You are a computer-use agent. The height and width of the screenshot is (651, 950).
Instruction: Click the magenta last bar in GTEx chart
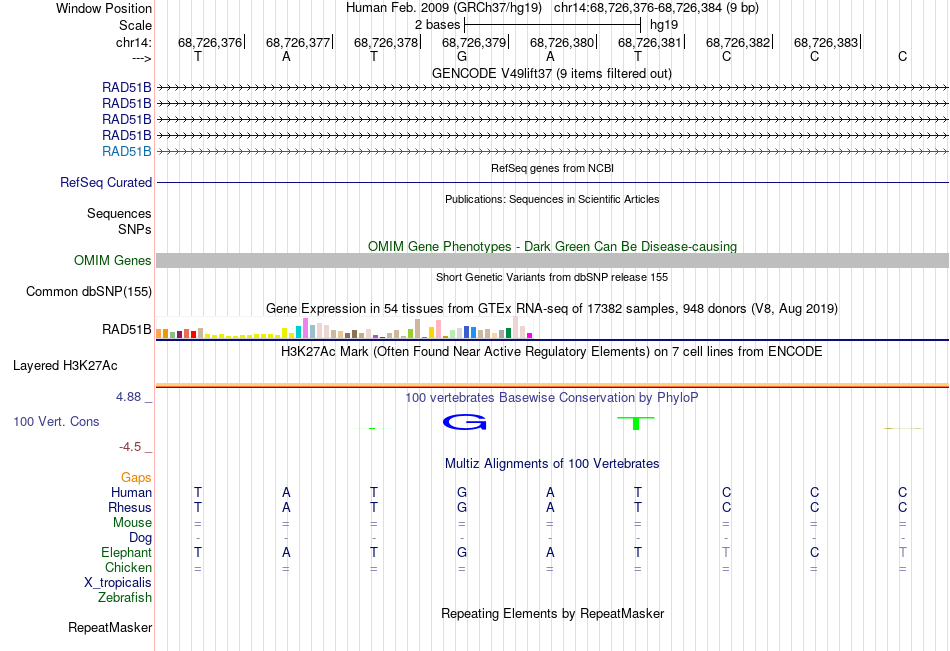530,335
